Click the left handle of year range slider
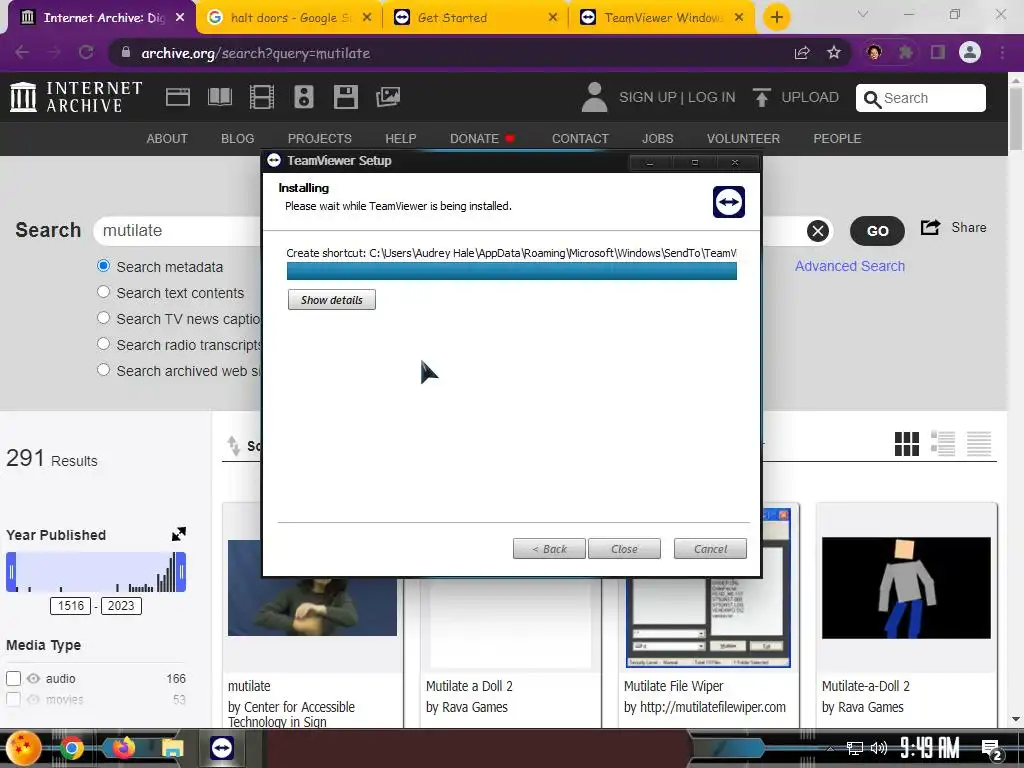 (11, 572)
